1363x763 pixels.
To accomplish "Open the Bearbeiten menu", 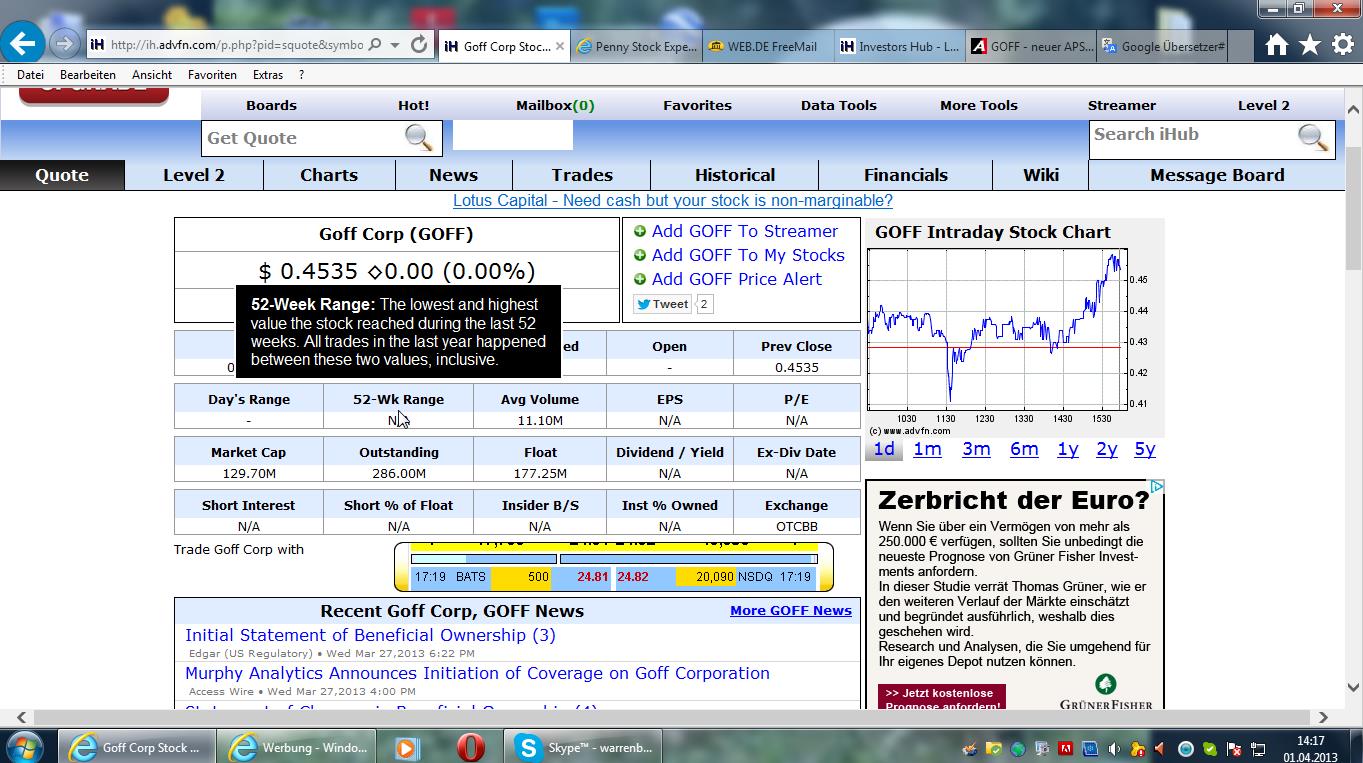I will [88, 75].
